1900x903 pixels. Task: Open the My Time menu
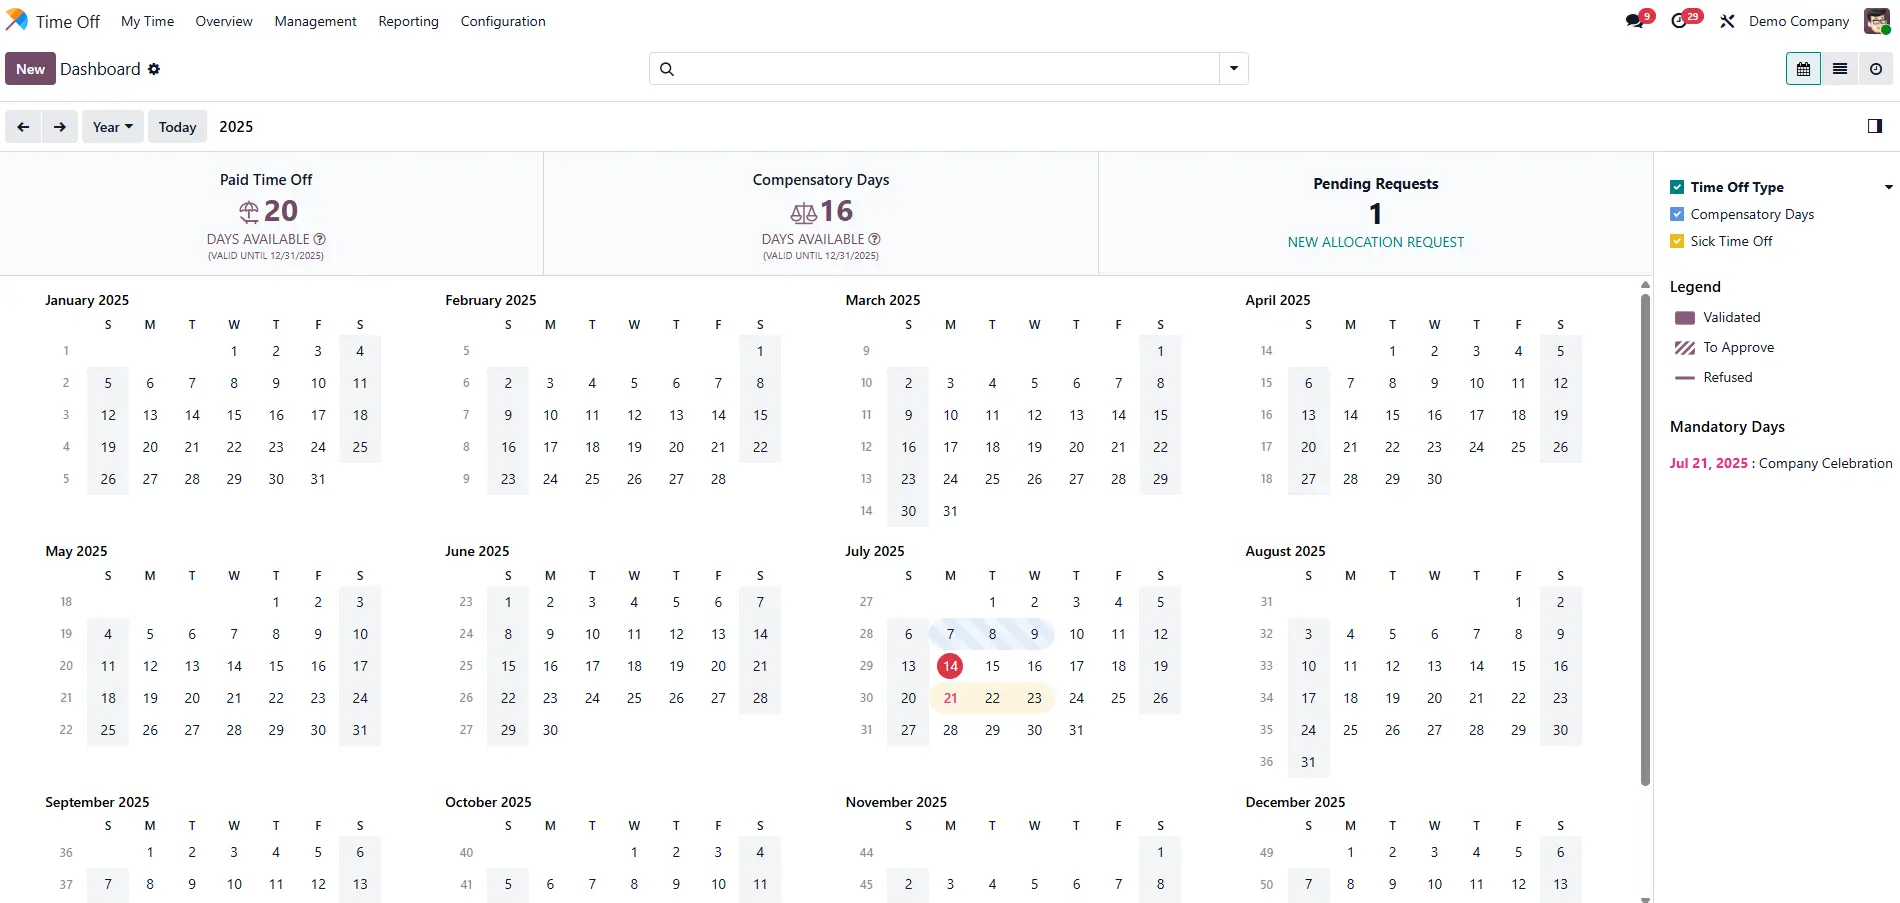(x=147, y=21)
